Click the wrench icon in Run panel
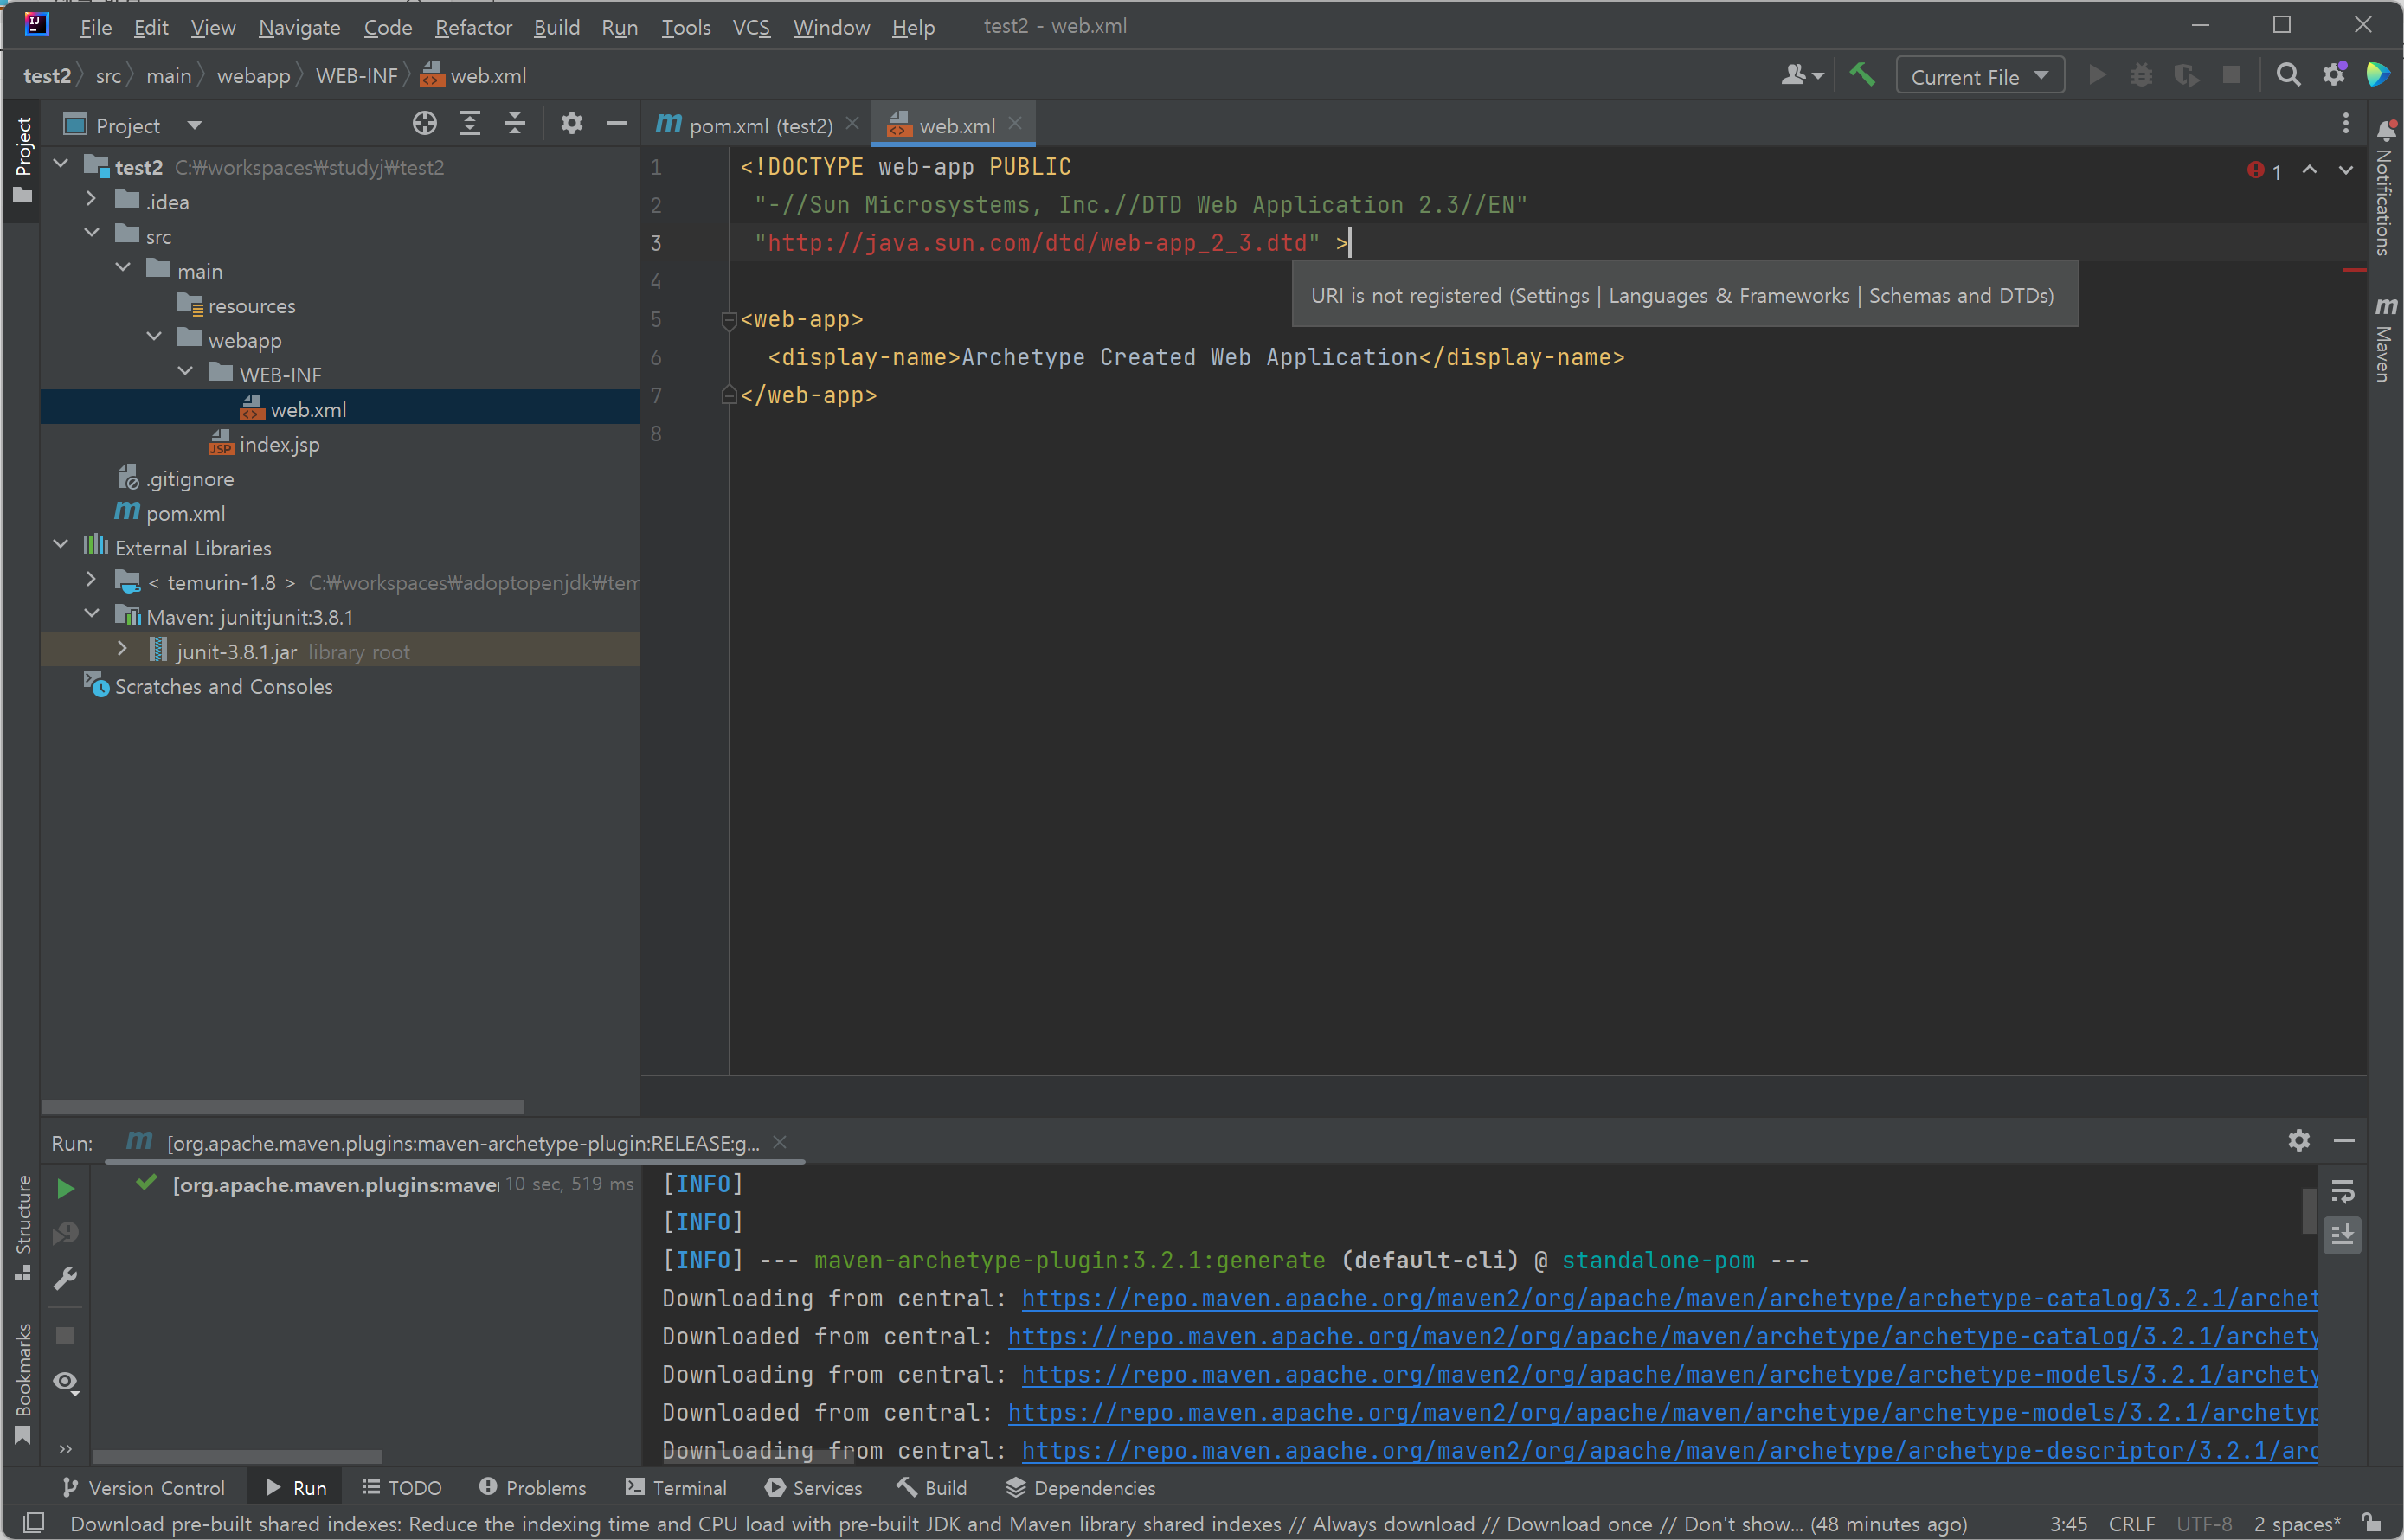 tap(66, 1278)
